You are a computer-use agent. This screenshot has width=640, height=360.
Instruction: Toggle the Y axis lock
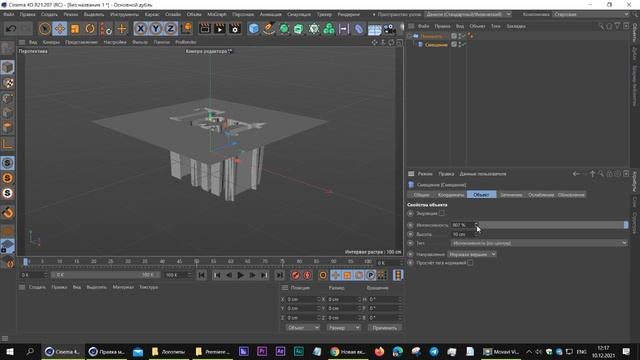tap(156, 29)
